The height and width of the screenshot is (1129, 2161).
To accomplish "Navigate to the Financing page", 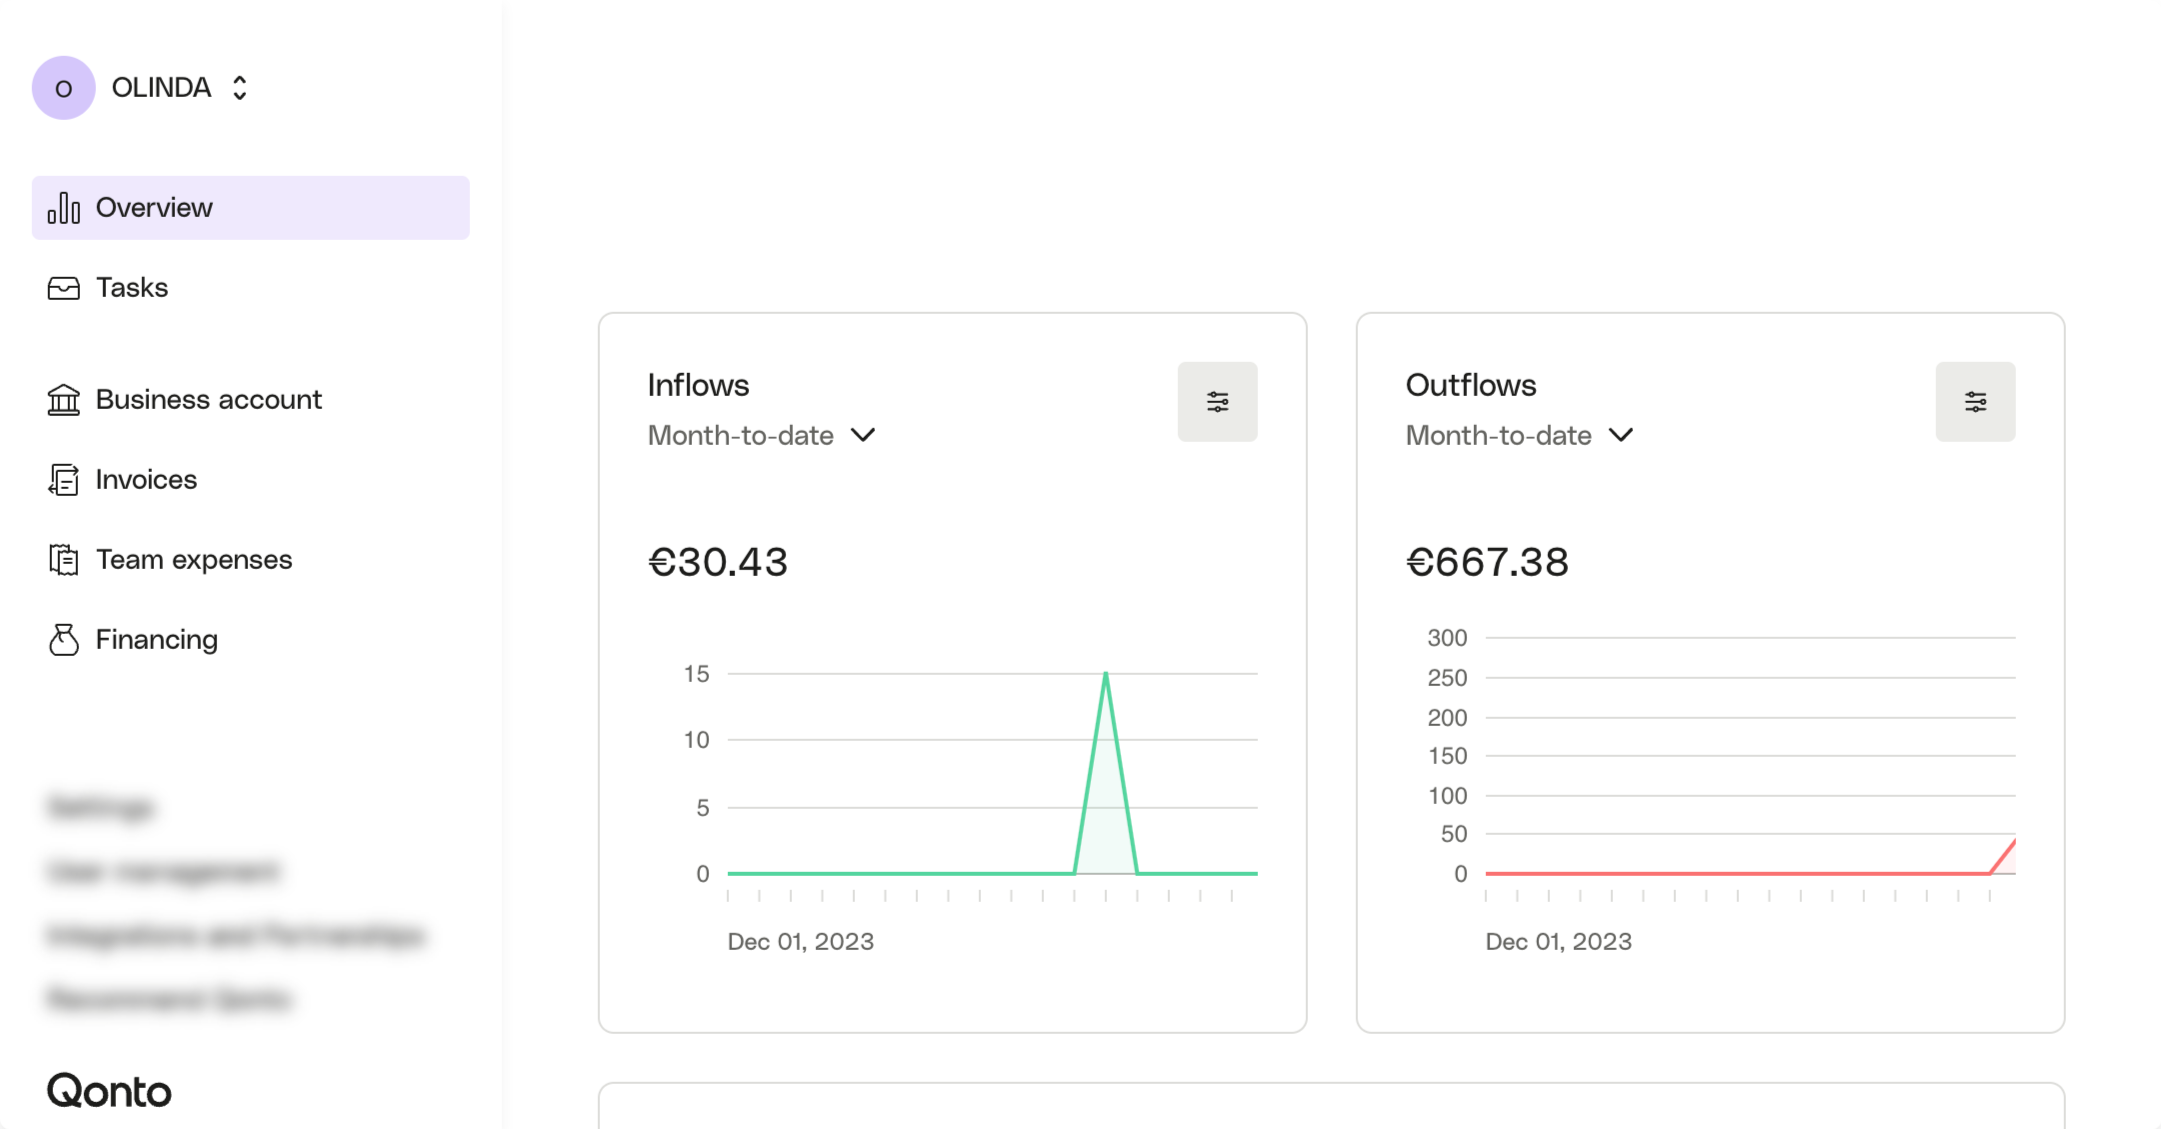I will [x=156, y=640].
